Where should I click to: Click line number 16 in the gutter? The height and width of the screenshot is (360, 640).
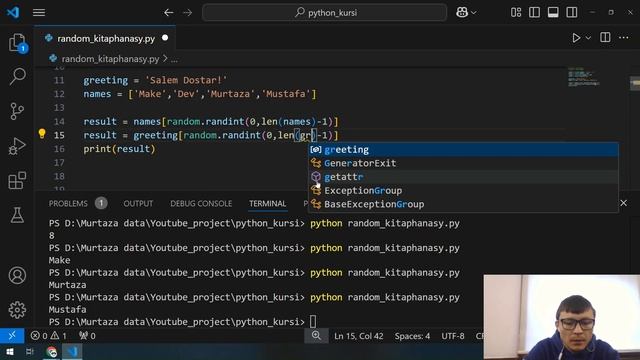(x=59, y=149)
